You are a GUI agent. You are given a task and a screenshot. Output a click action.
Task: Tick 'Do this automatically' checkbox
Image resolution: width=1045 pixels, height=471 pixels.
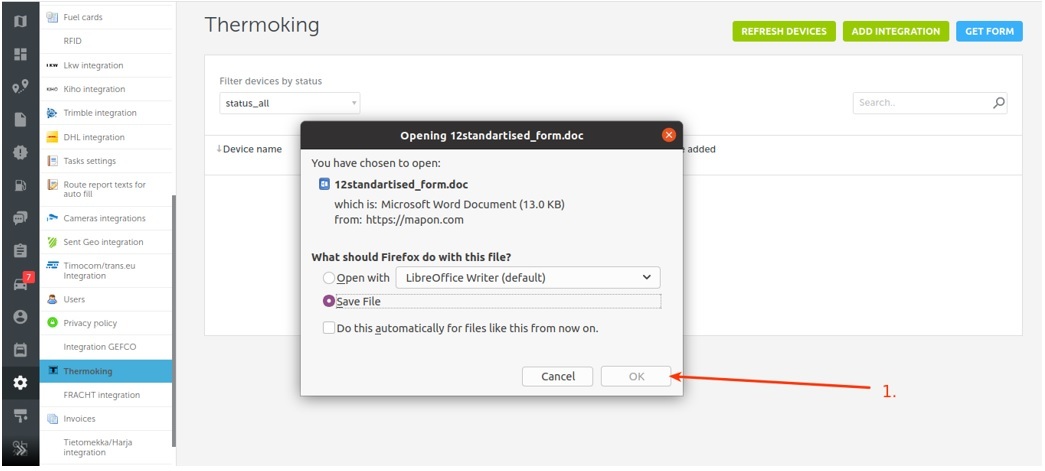pos(329,328)
